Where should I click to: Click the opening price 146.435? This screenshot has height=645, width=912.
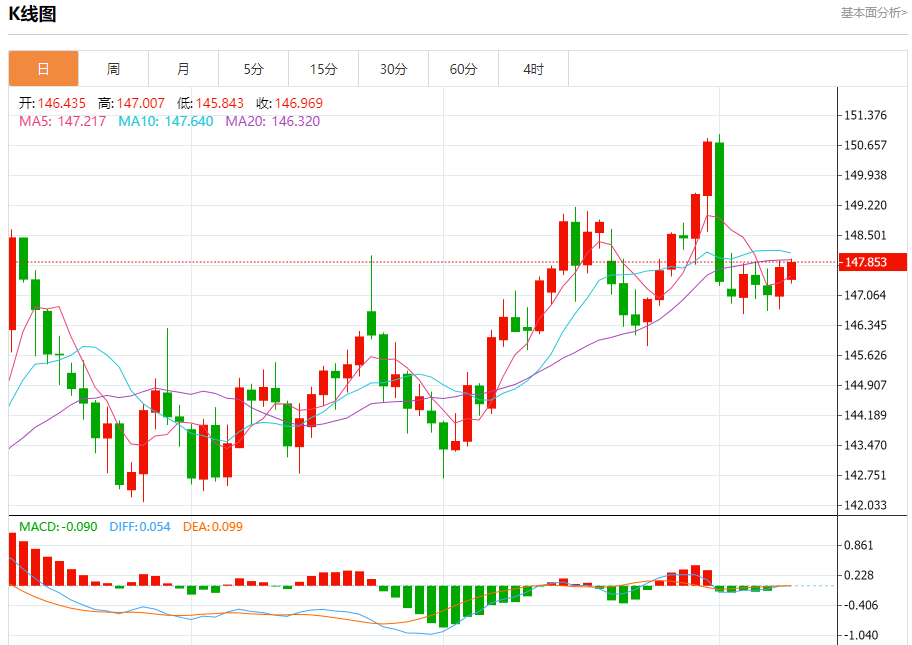click(x=62, y=104)
